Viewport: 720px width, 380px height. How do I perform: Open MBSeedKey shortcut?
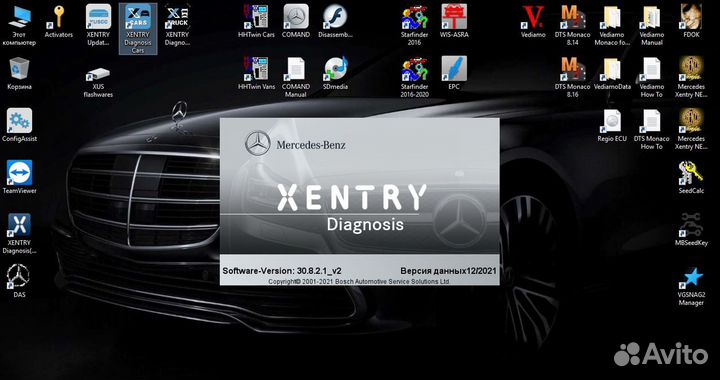691,229
